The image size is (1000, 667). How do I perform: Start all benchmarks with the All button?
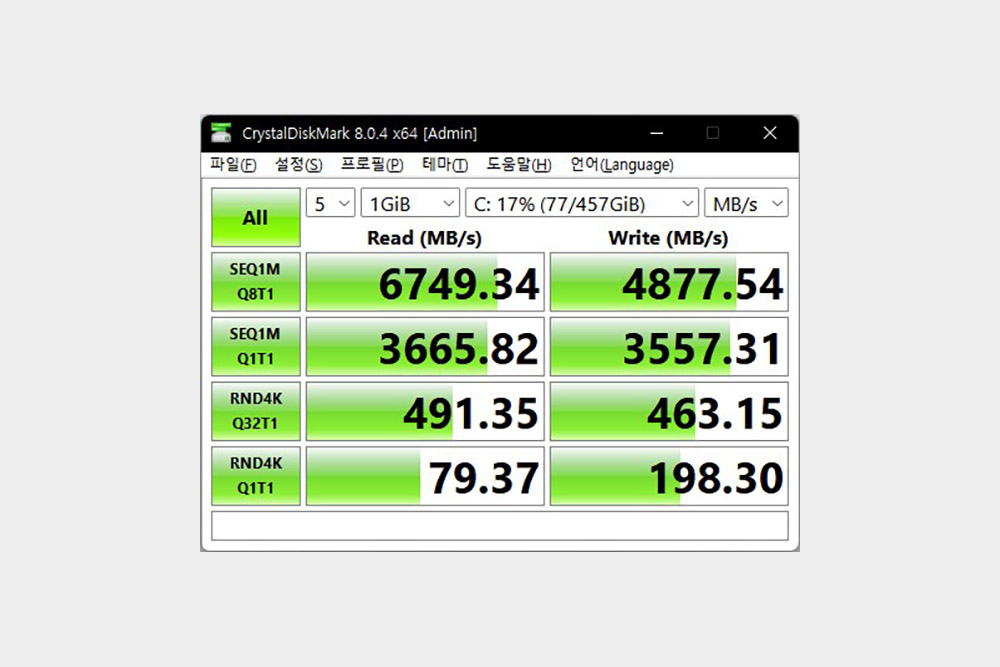(256, 217)
